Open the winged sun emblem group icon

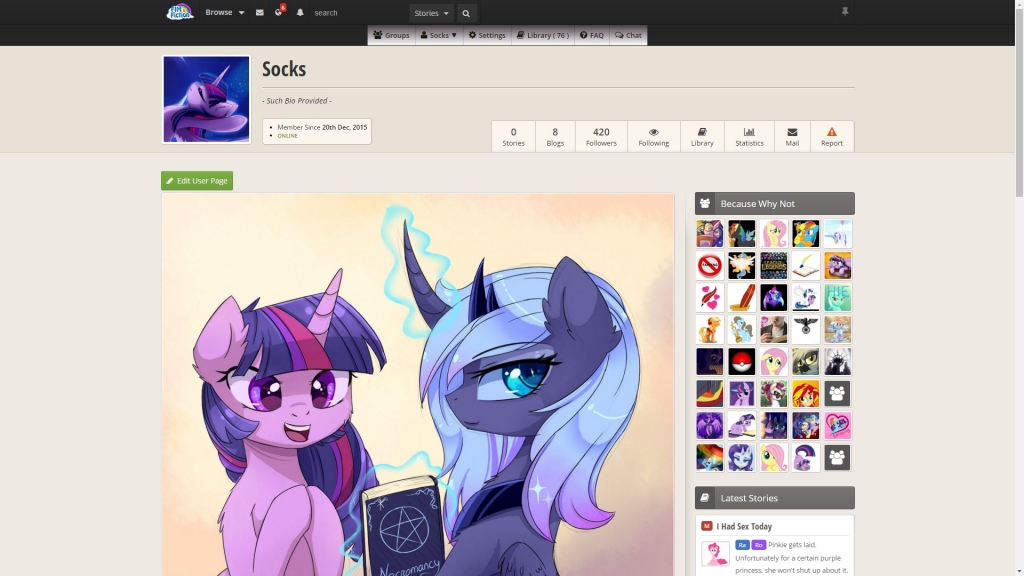coord(741,266)
